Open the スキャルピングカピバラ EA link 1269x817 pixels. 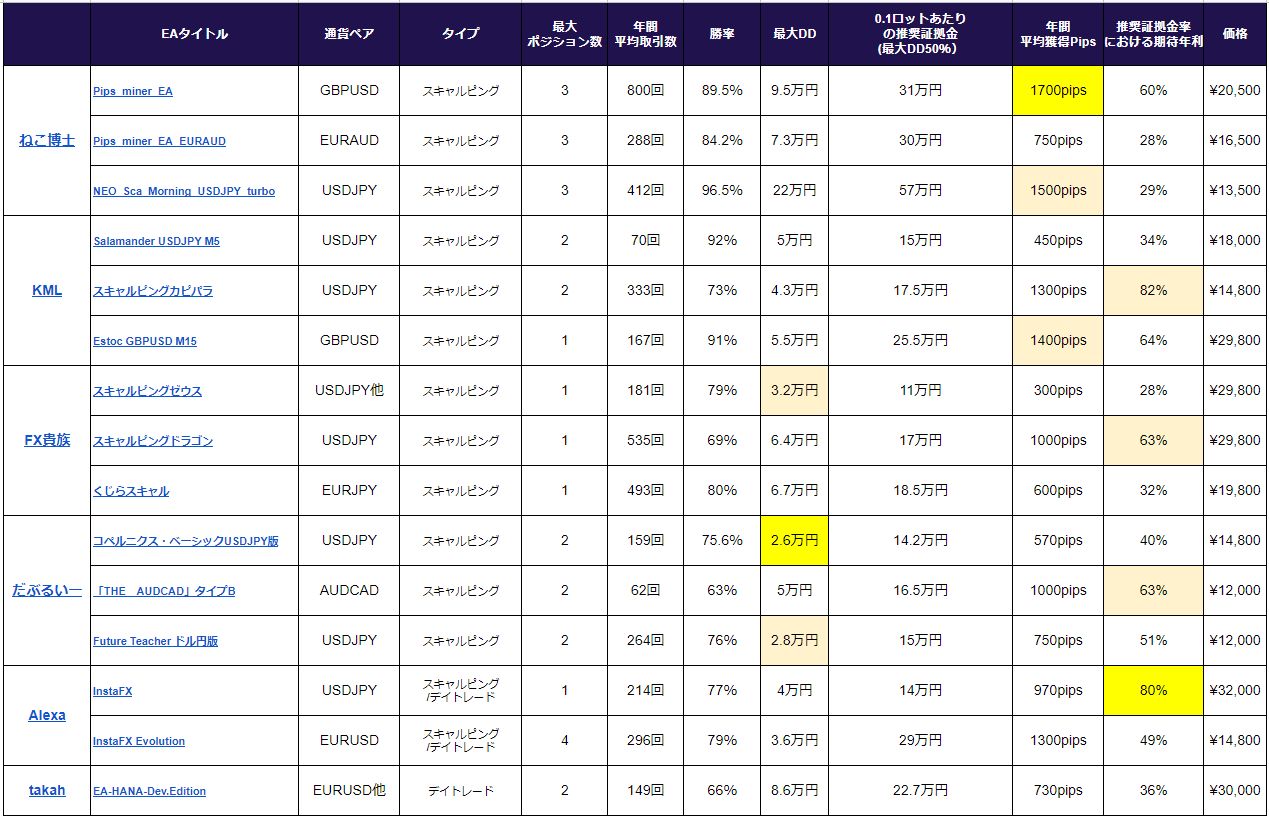[152, 291]
